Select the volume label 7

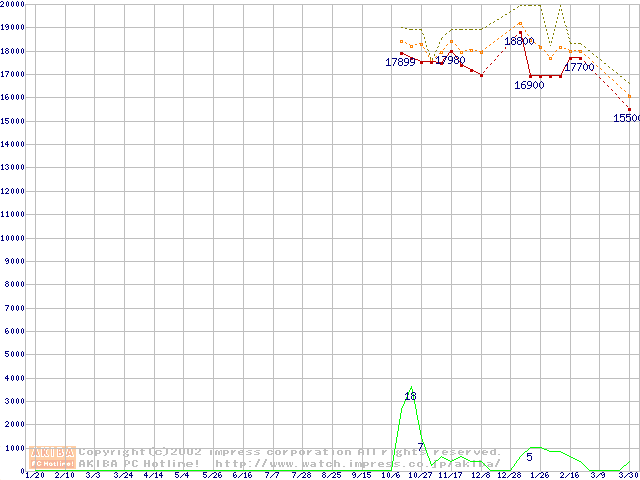421,446
